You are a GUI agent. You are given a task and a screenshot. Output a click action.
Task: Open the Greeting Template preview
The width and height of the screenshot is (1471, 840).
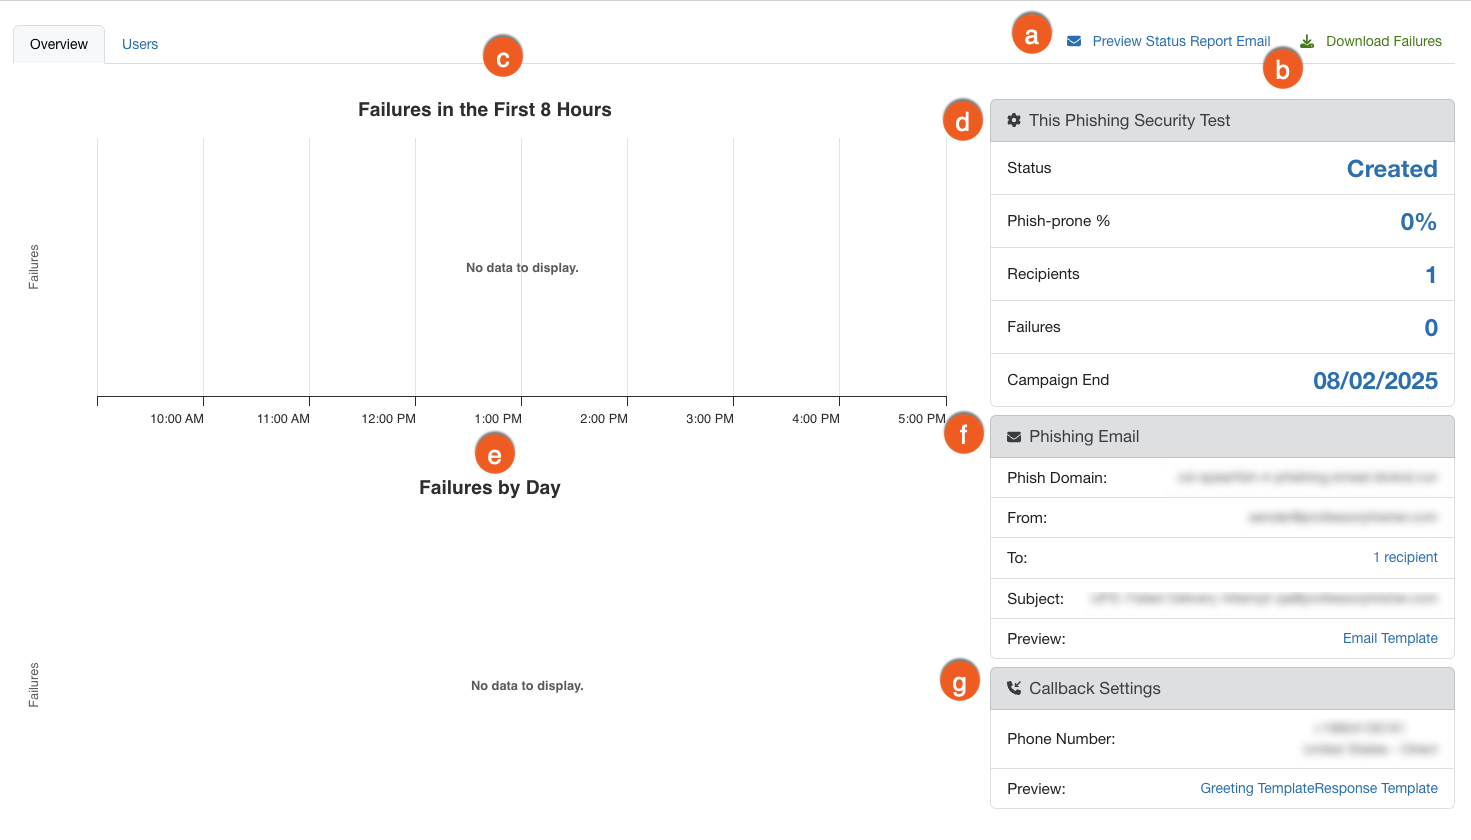click(x=1258, y=788)
